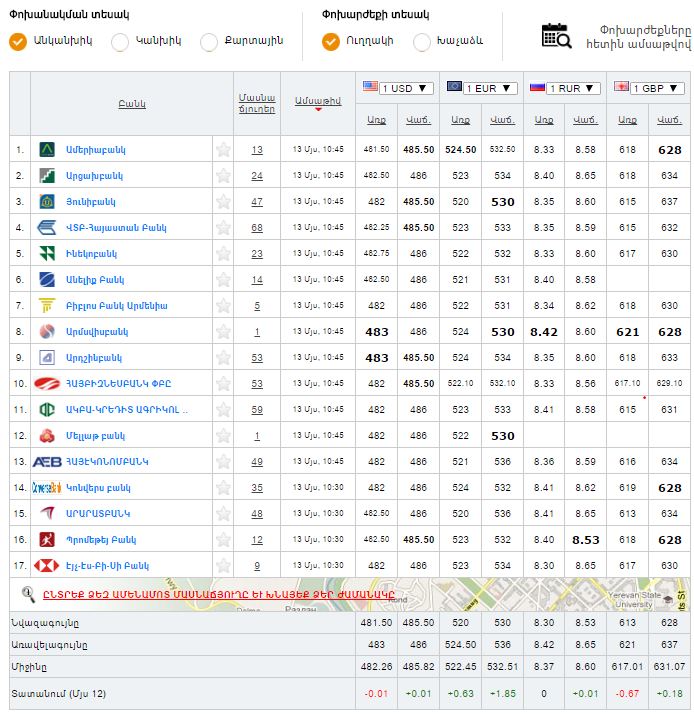Click the Yerevan map thumbnail
The width and height of the screenshot is (694, 718).
[x=550, y=594]
